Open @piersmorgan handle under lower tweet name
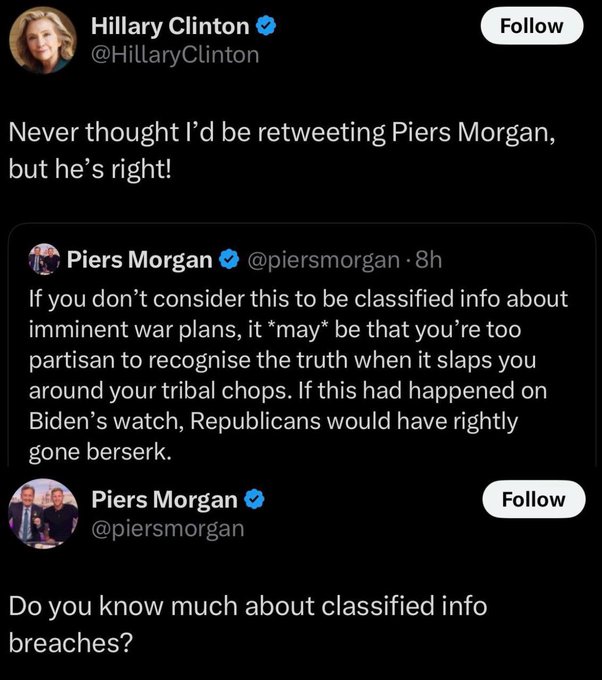Screen dimensions: 602x680 pyautogui.click(x=167, y=528)
